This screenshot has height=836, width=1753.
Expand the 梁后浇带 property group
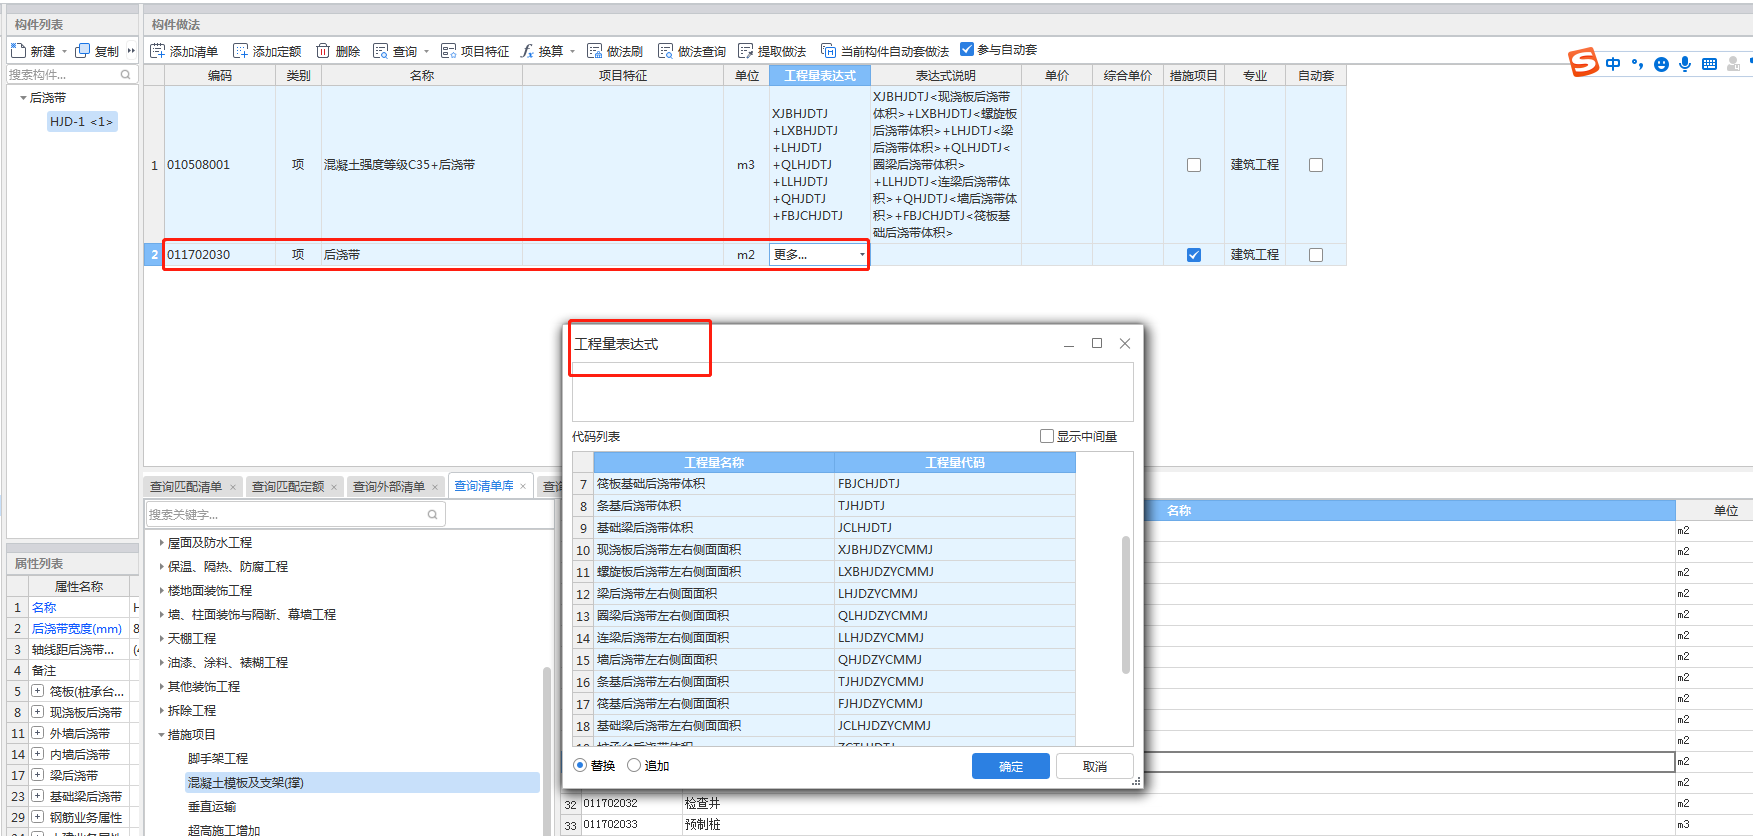tap(37, 775)
